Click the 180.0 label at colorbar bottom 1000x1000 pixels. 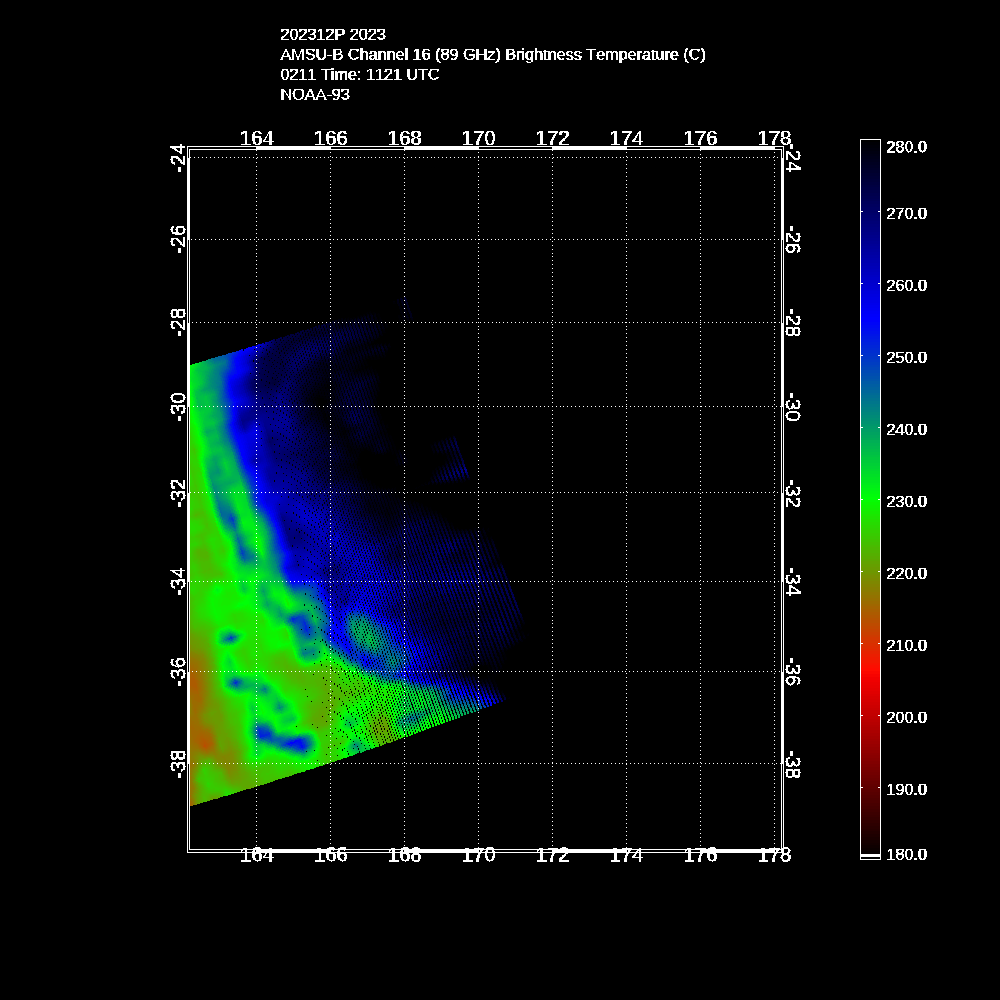907,854
